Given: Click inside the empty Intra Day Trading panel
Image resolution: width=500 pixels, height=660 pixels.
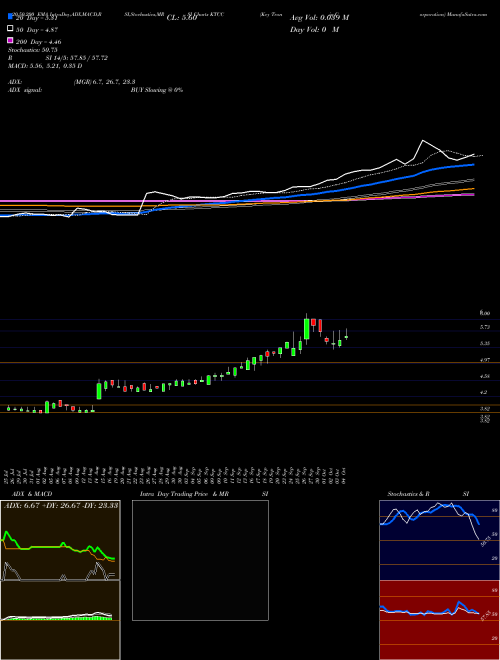Looking at the screenshot, I should [x=200, y=560].
